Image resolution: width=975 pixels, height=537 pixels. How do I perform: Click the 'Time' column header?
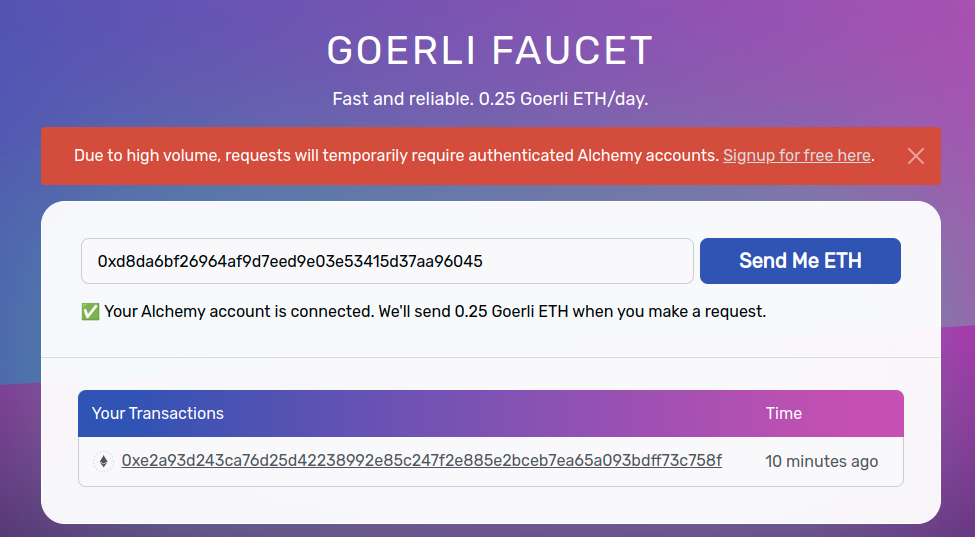pos(783,413)
